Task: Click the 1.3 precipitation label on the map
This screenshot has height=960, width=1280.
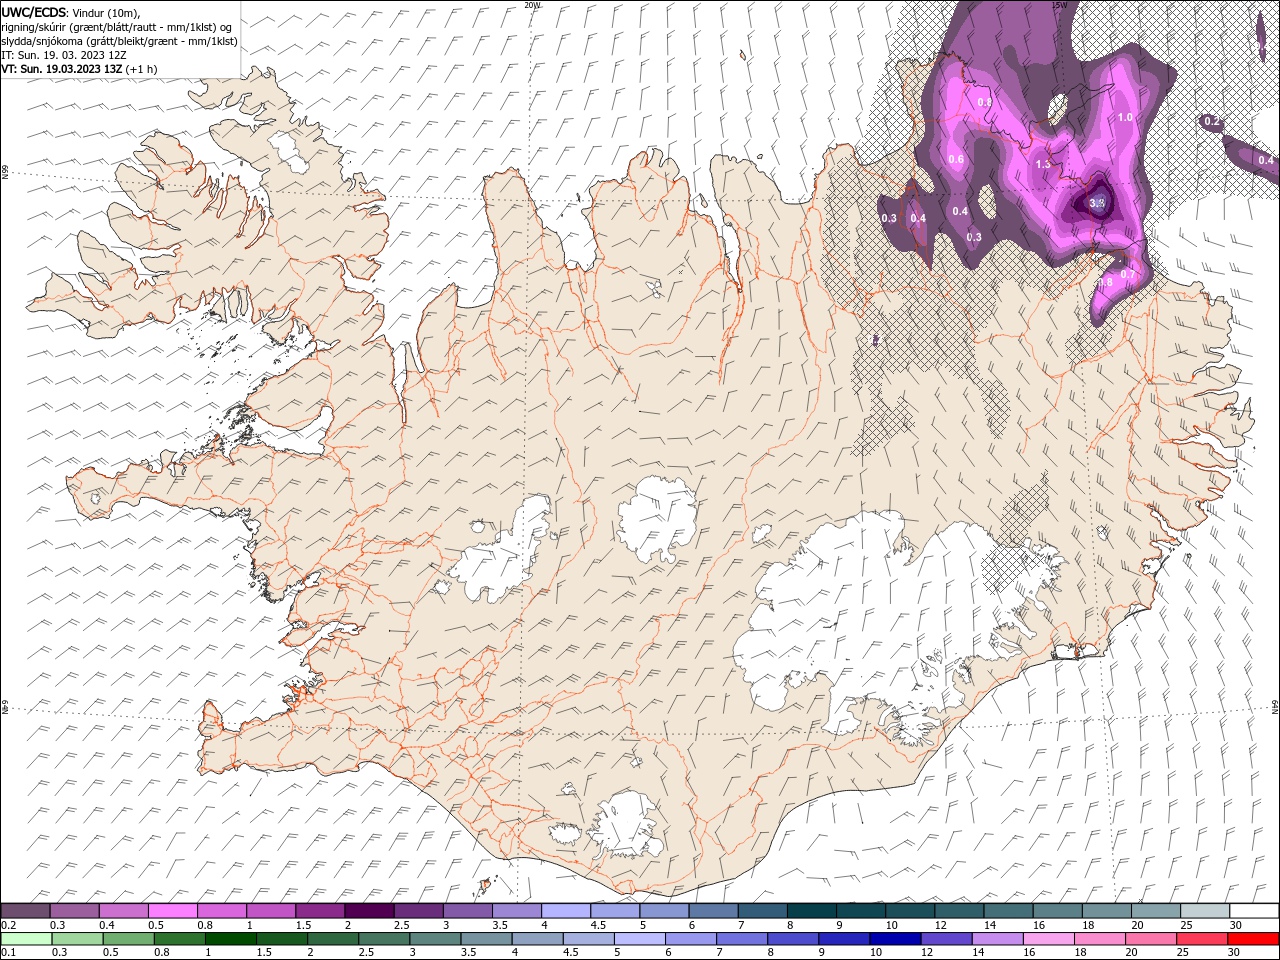Action: pos(1043,164)
